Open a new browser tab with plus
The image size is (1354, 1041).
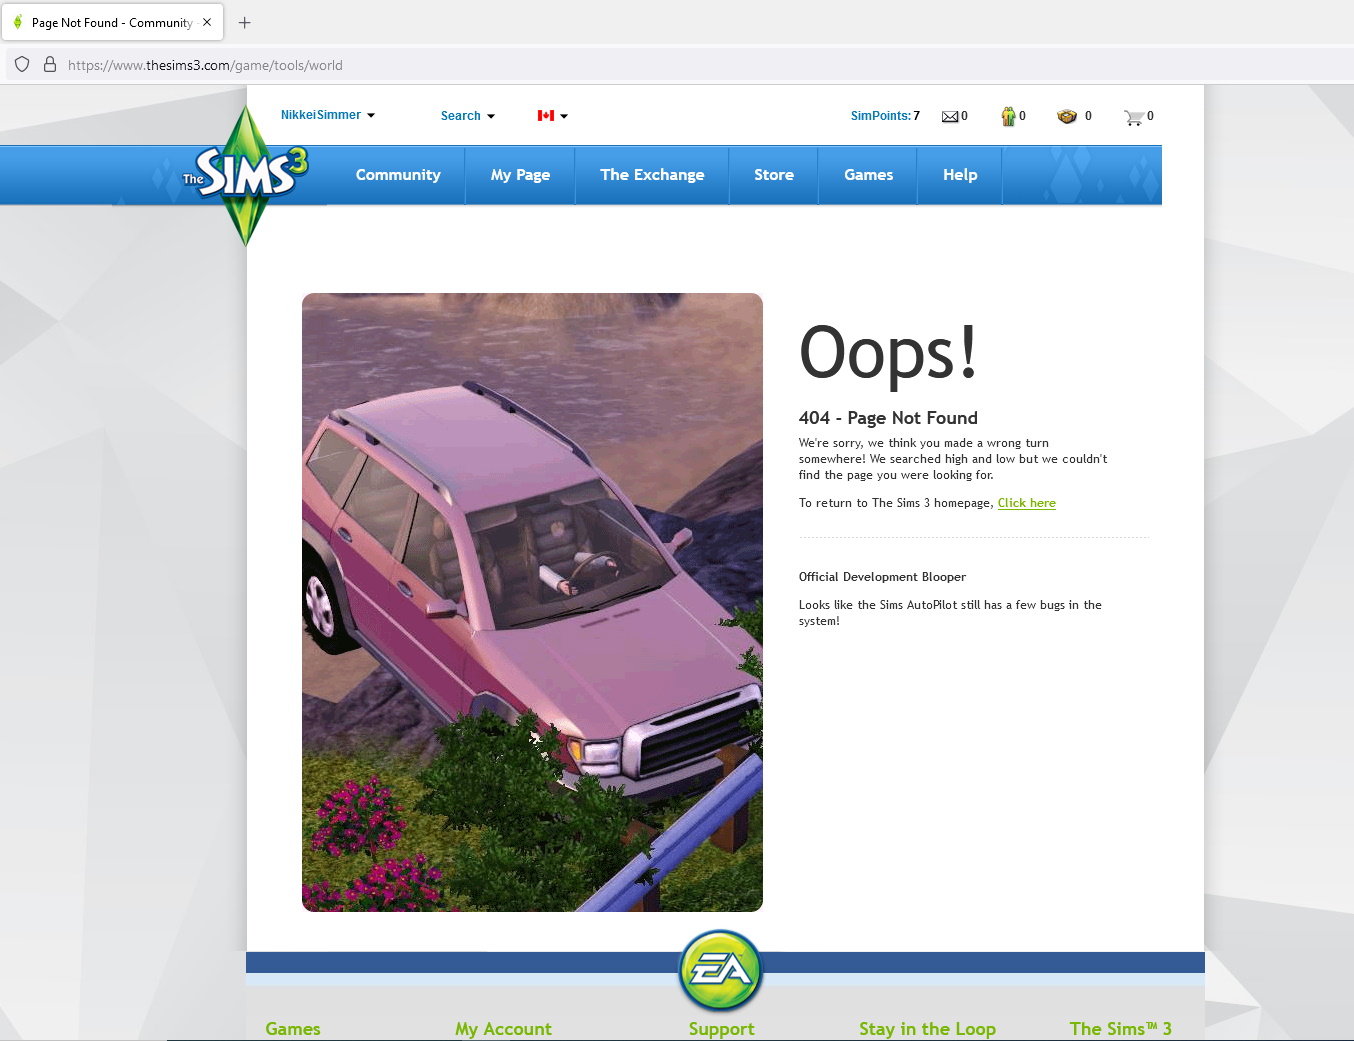(244, 22)
